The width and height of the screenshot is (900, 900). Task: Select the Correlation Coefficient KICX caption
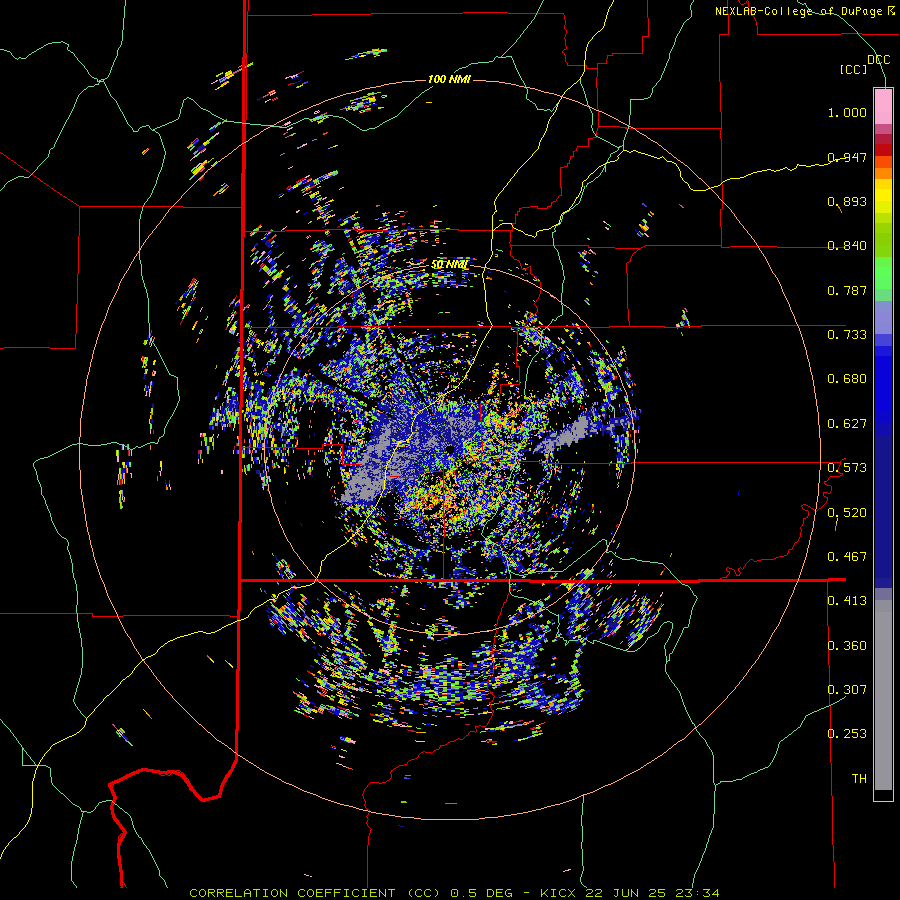point(455,893)
